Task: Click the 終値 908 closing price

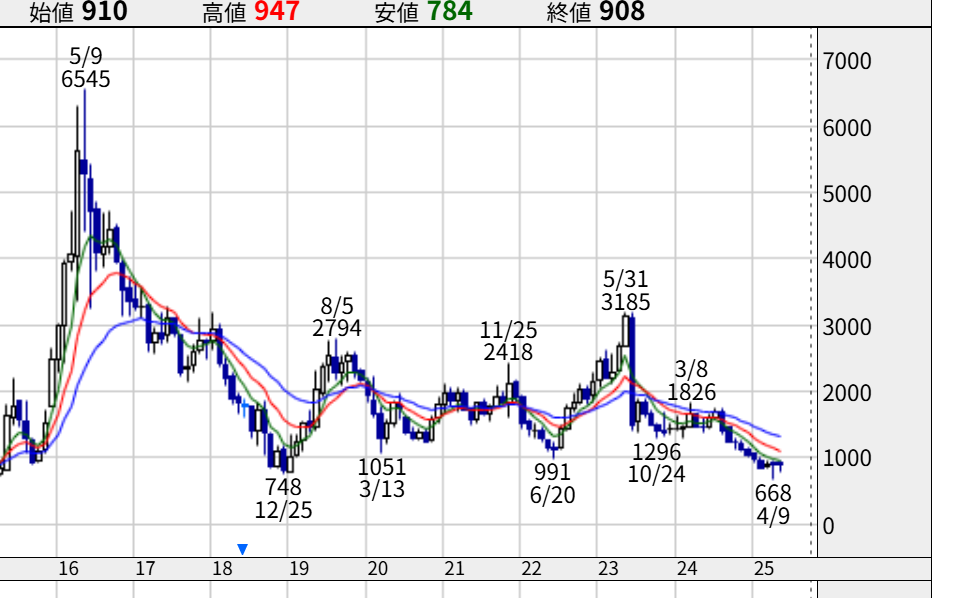Action: (x=596, y=12)
